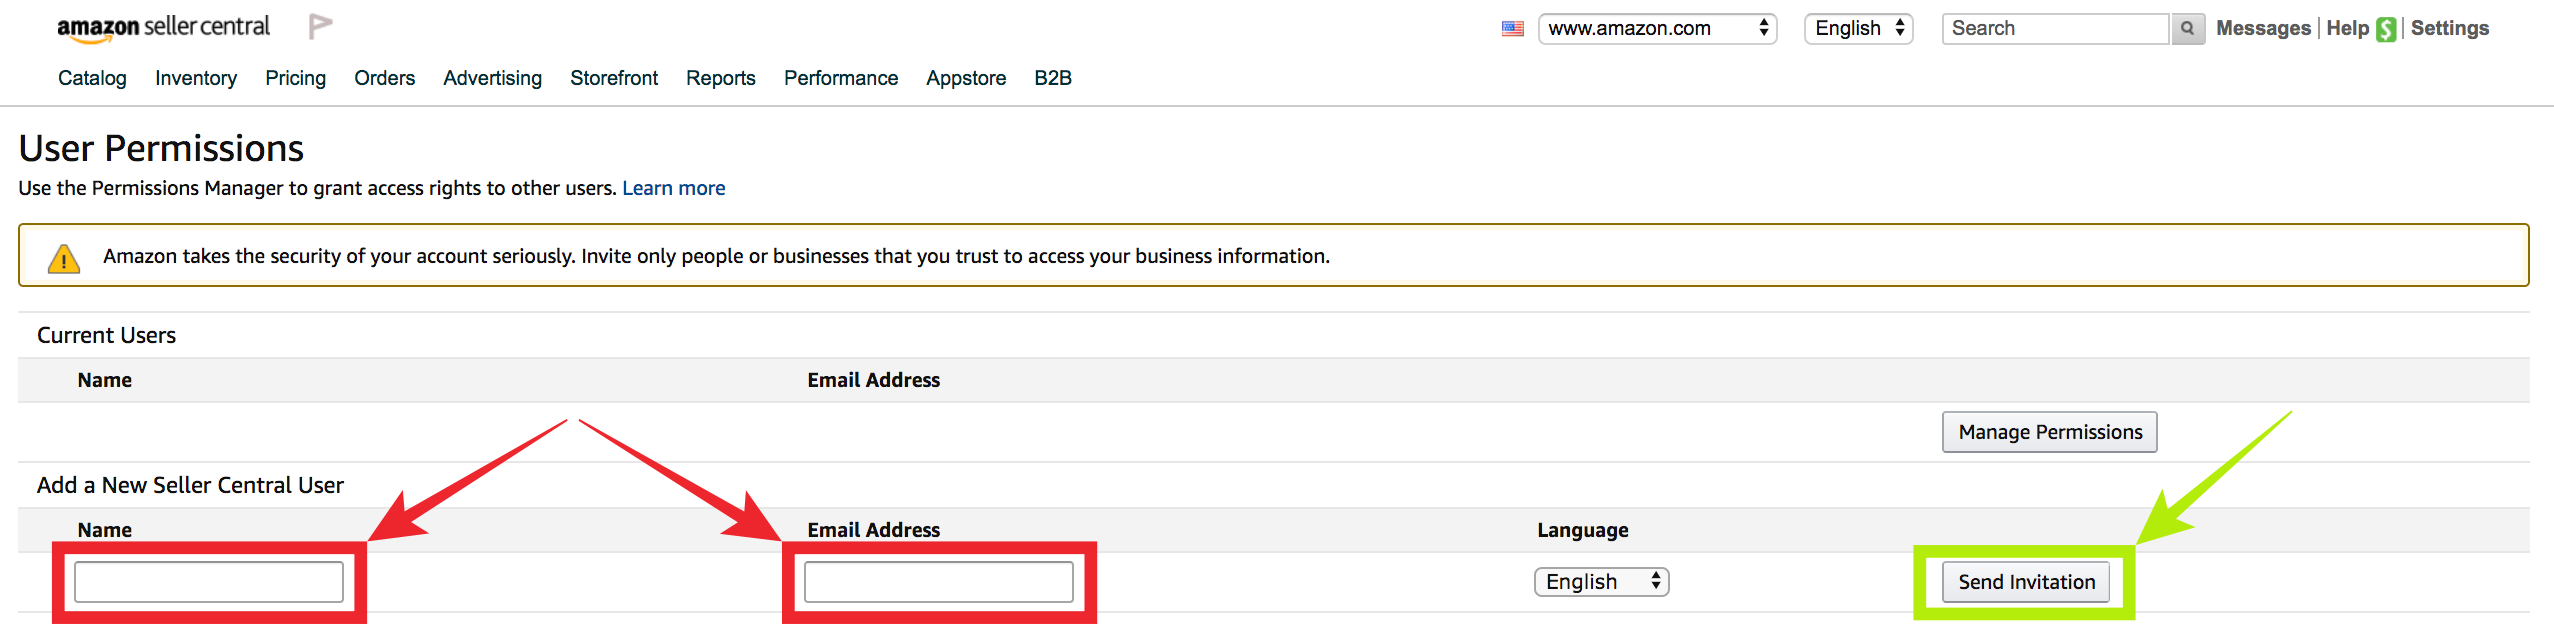
Task: Click the gray flag icon
Action: point(320,27)
